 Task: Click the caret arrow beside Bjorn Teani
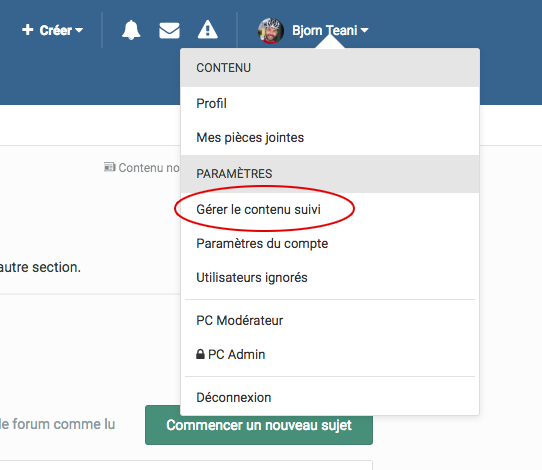click(x=364, y=31)
